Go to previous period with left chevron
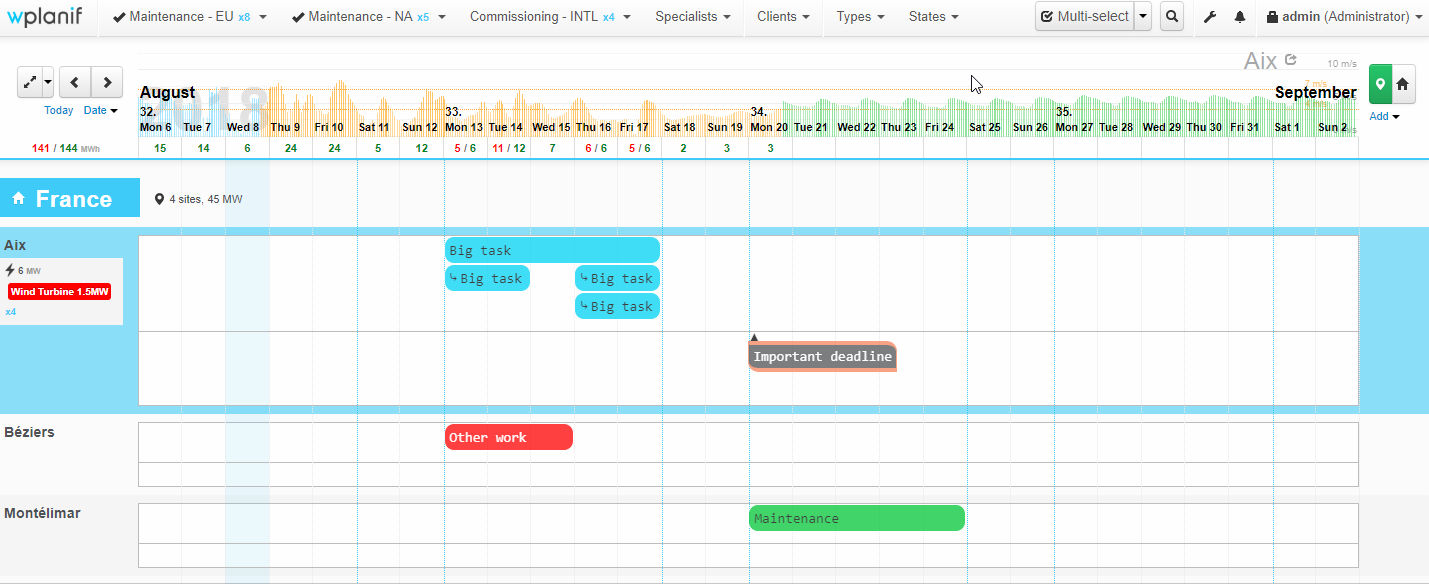 pos(74,82)
